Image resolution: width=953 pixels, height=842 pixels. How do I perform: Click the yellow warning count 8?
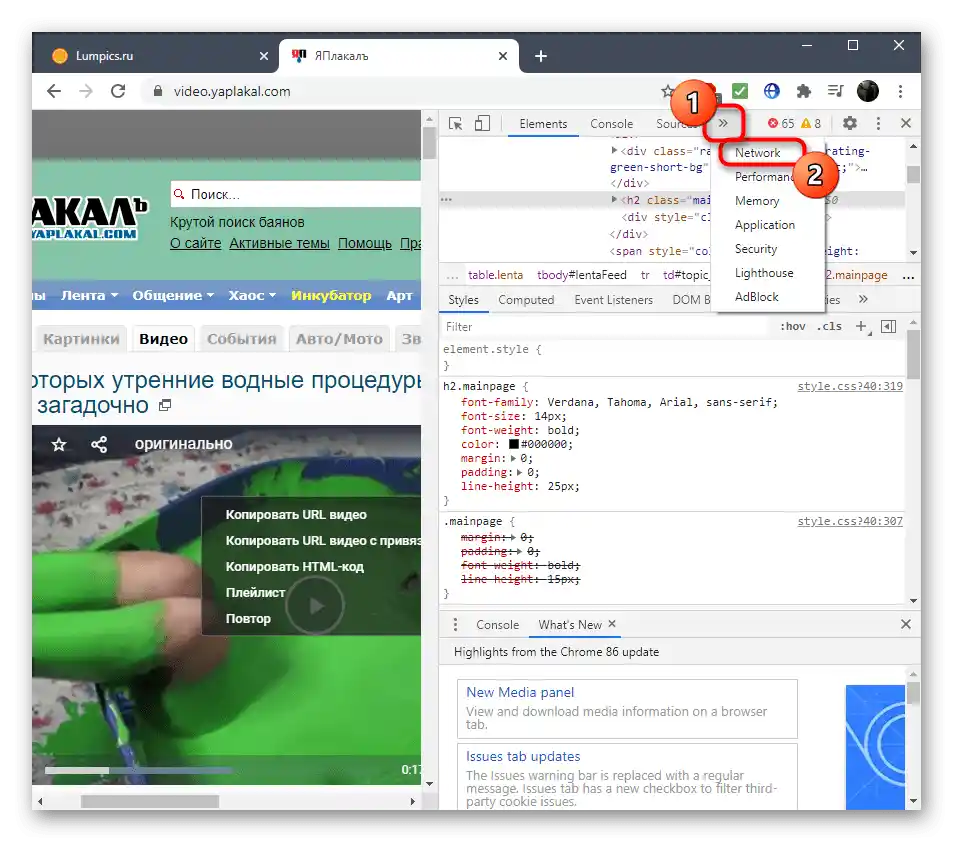(811, 123)
